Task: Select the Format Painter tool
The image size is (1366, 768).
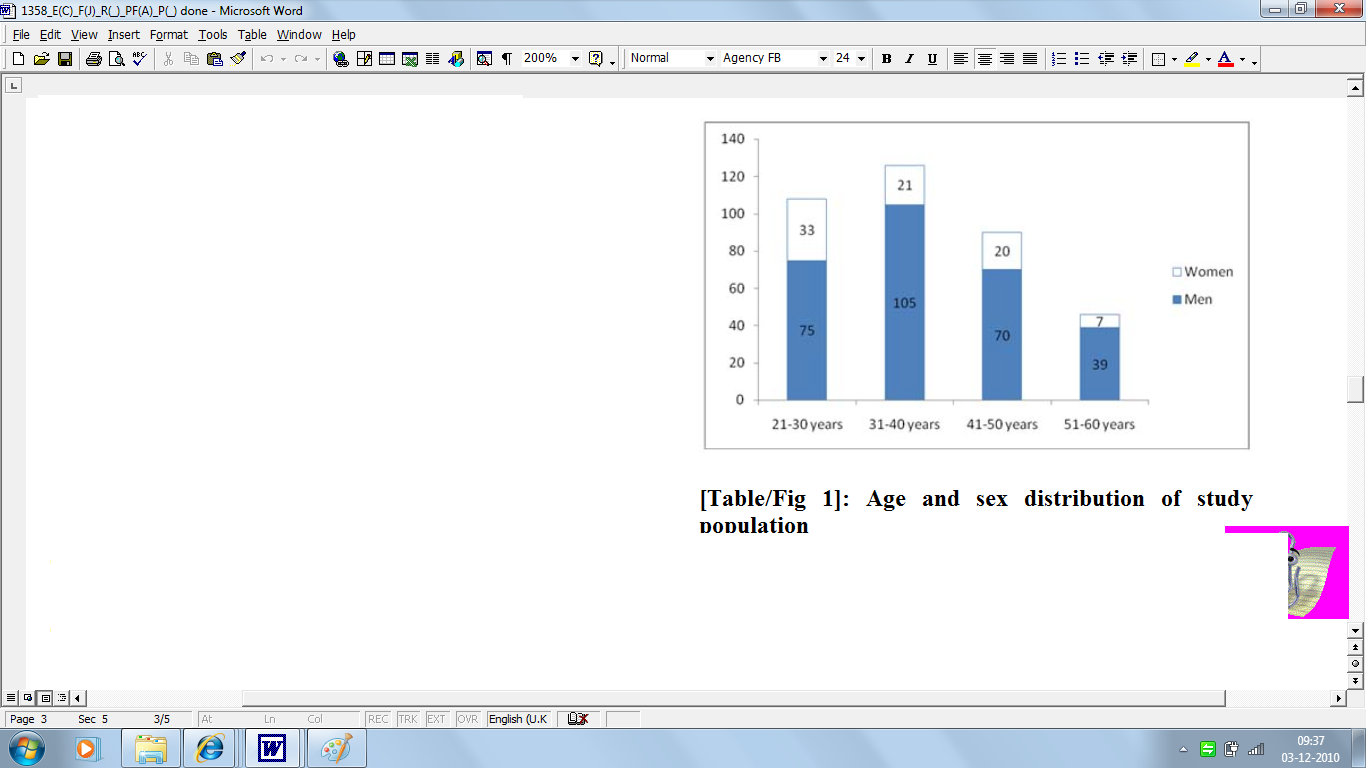Action: [238, 59]
